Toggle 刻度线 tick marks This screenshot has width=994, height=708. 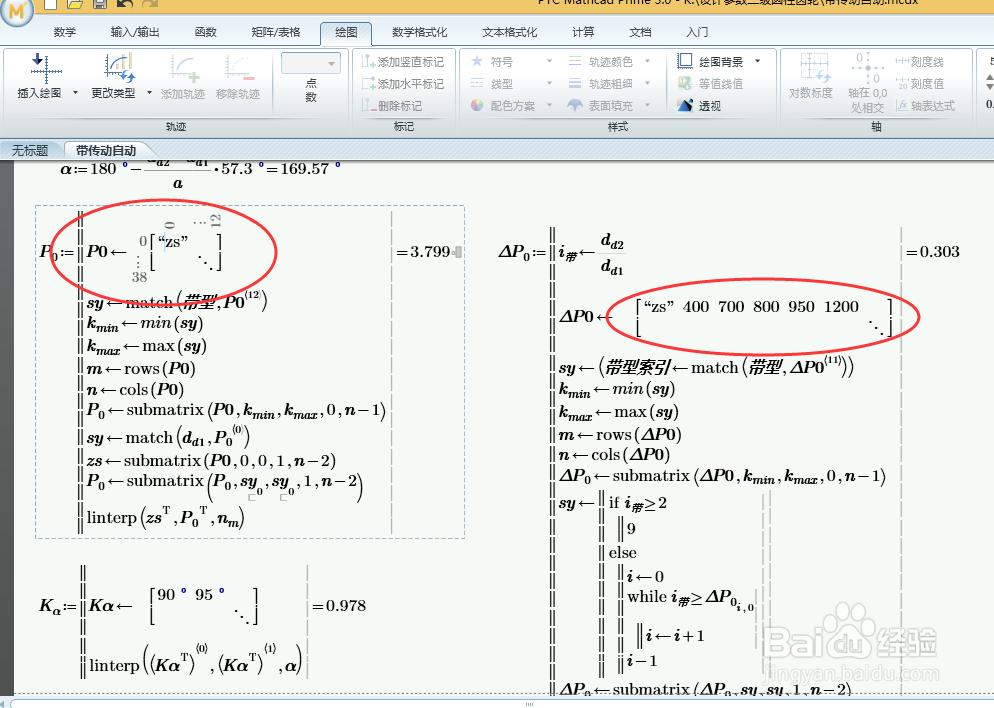pyautogui.click(x=919, y=61)
